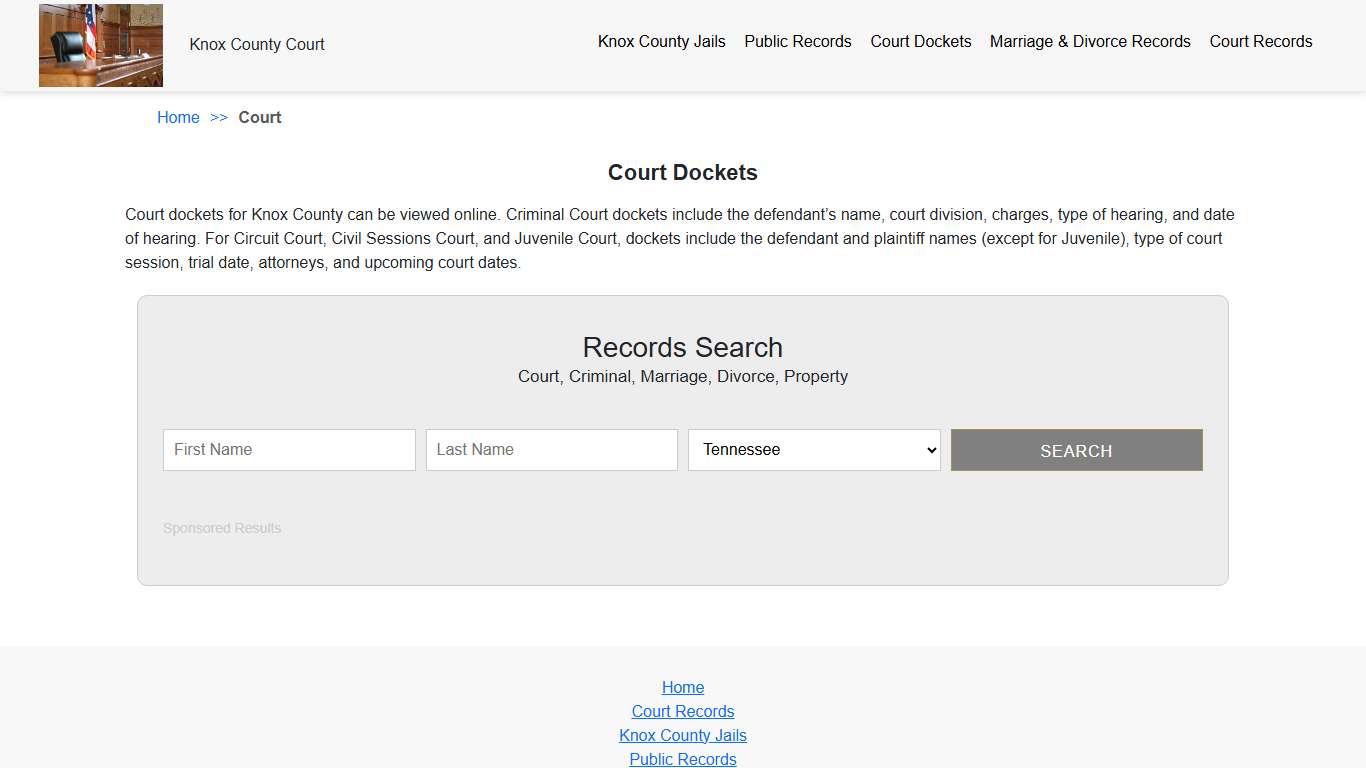The height and width of the screenshot is (768, 1366).
Task: Click into the First Name field
Action: pos(288,449)
